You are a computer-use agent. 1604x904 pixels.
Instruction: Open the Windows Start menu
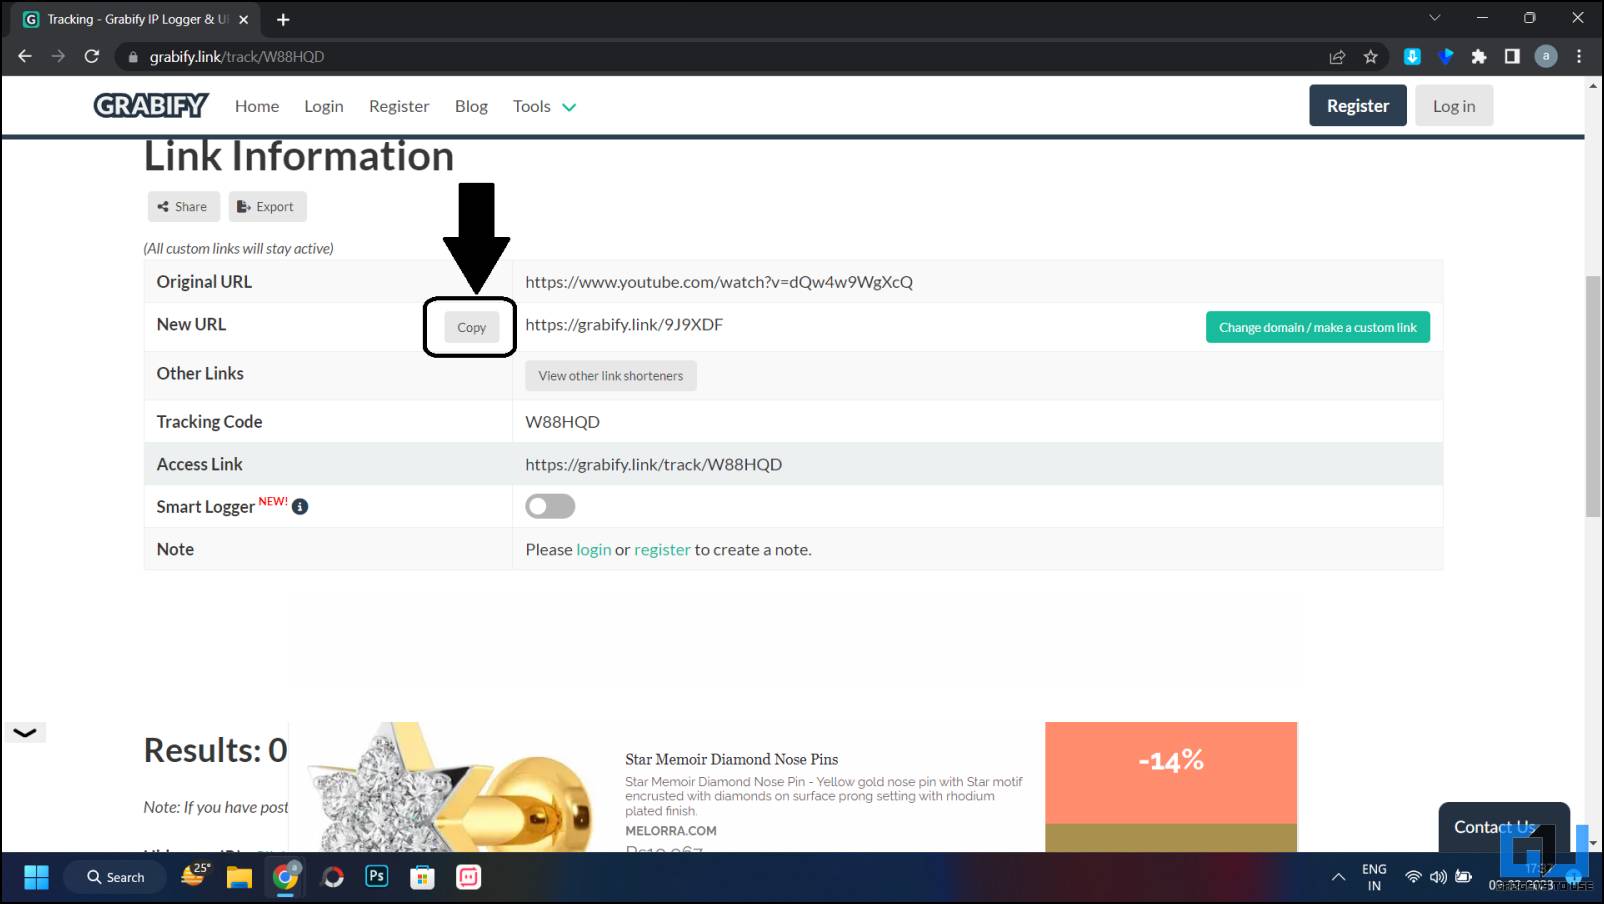pos(36,877)
